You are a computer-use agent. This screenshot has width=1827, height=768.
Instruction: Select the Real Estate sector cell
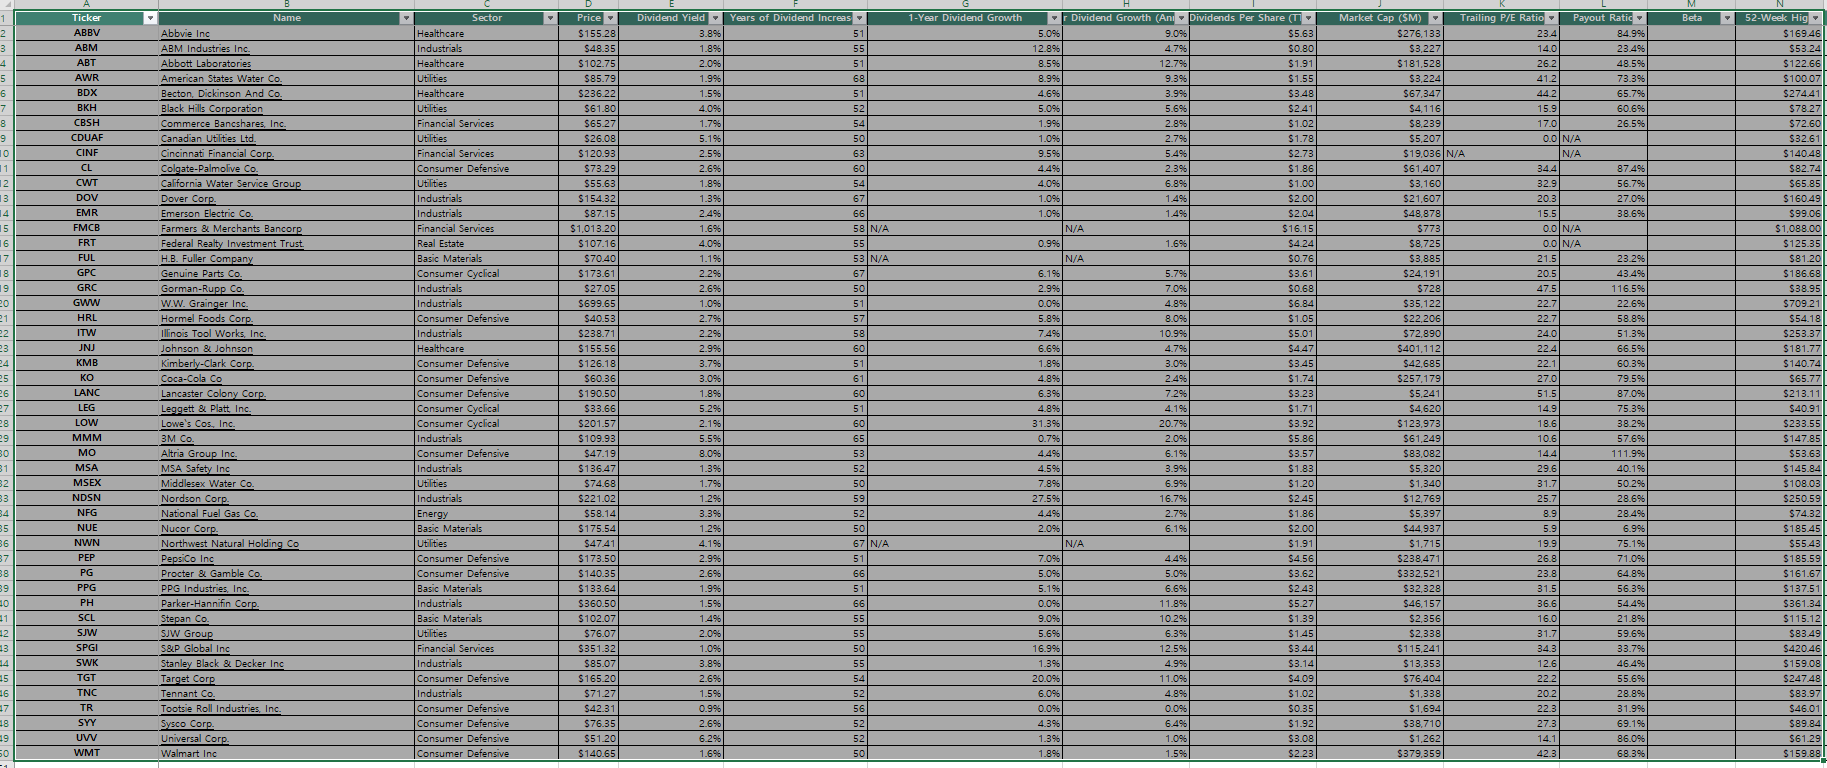tap(487, 243)
